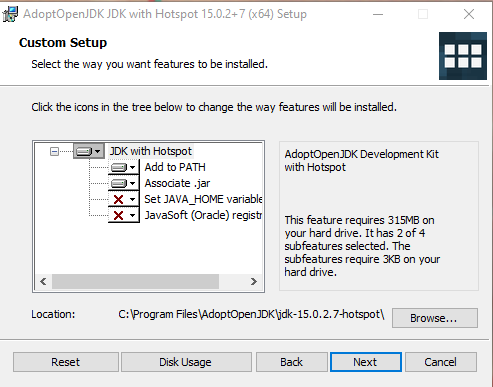Click the Browse... button
This screenshot has width=493, height=387.
[x=435, y=318]
